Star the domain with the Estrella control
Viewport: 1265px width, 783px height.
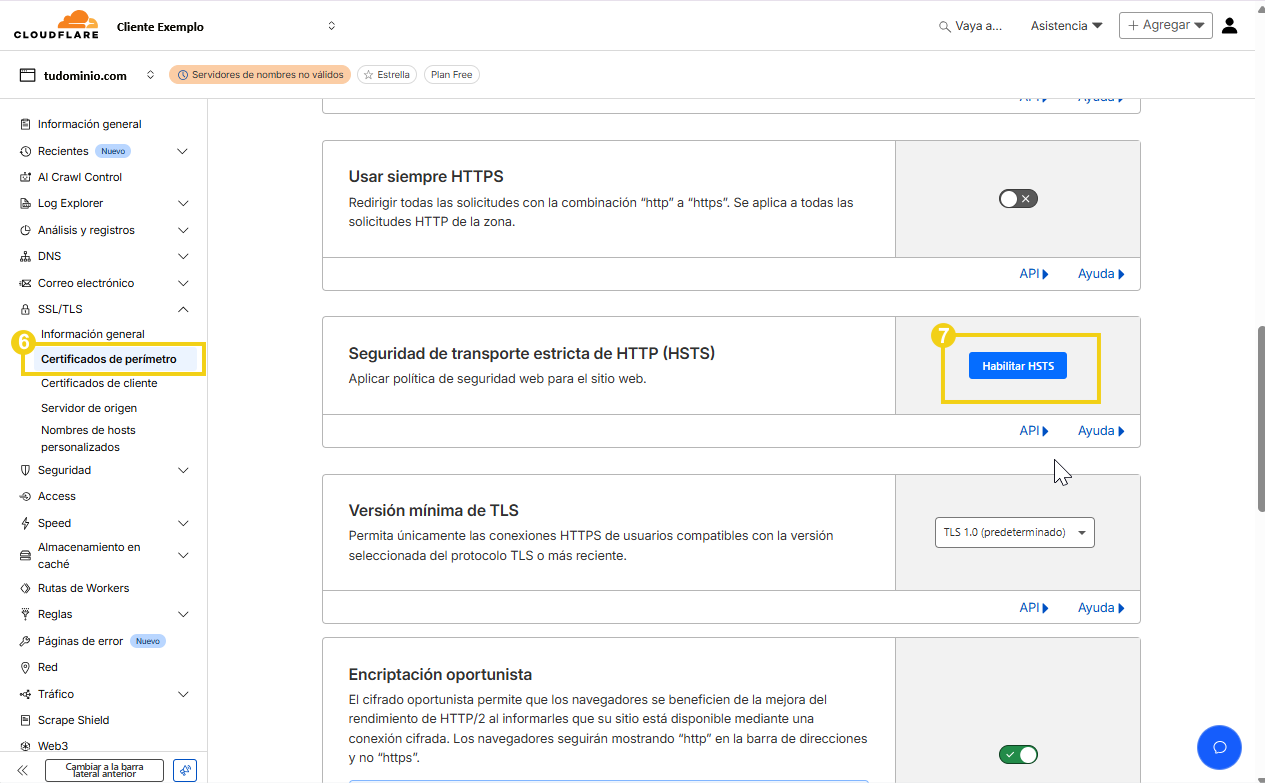coord(386,74)
